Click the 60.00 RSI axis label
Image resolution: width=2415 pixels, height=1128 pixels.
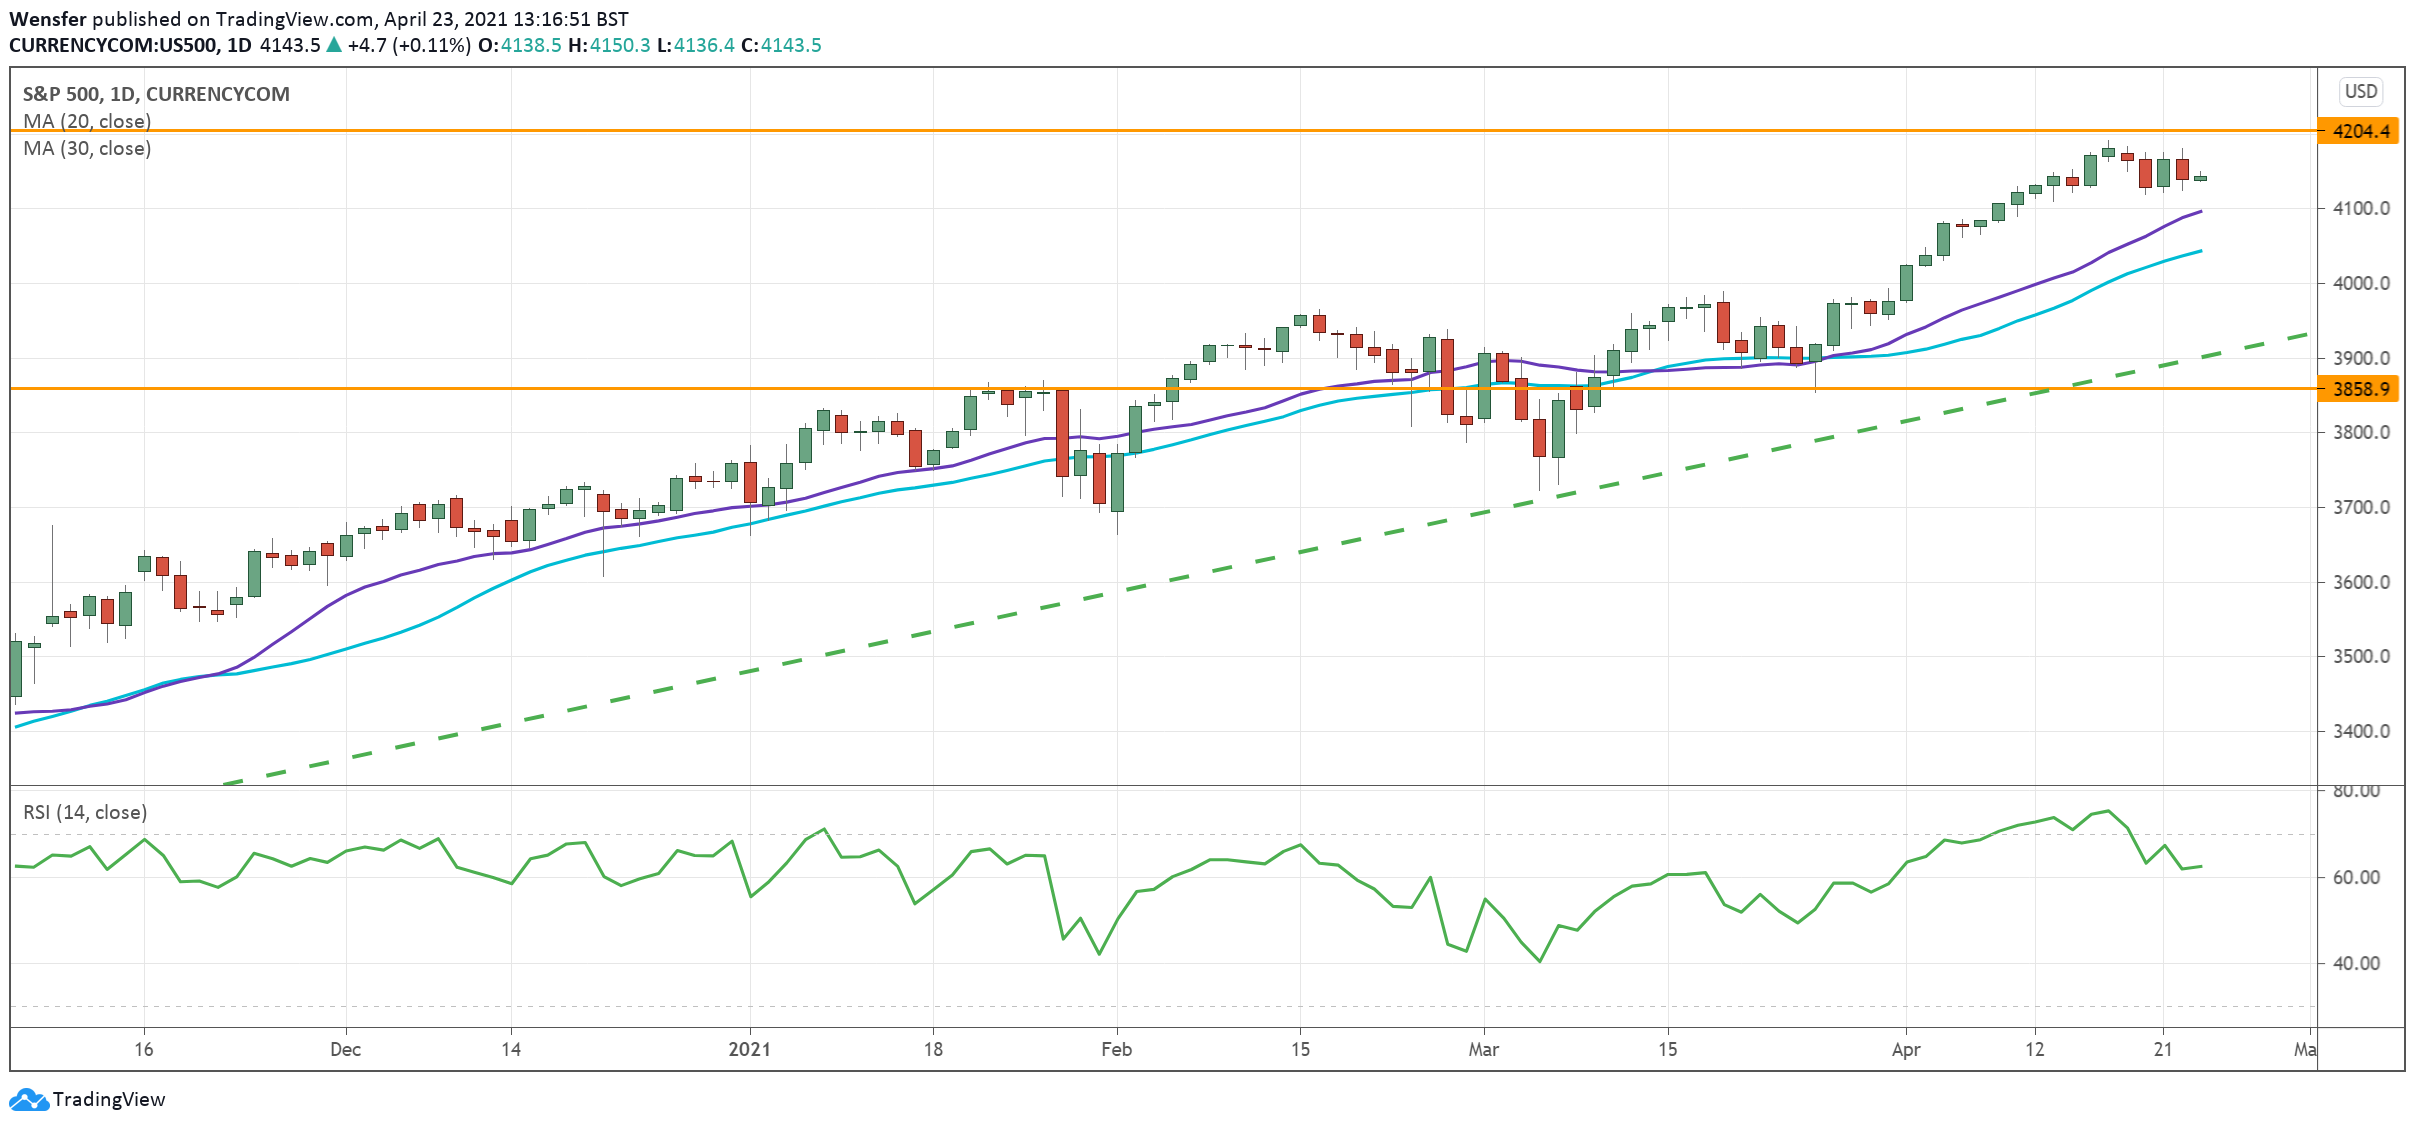coord(2356,877)
